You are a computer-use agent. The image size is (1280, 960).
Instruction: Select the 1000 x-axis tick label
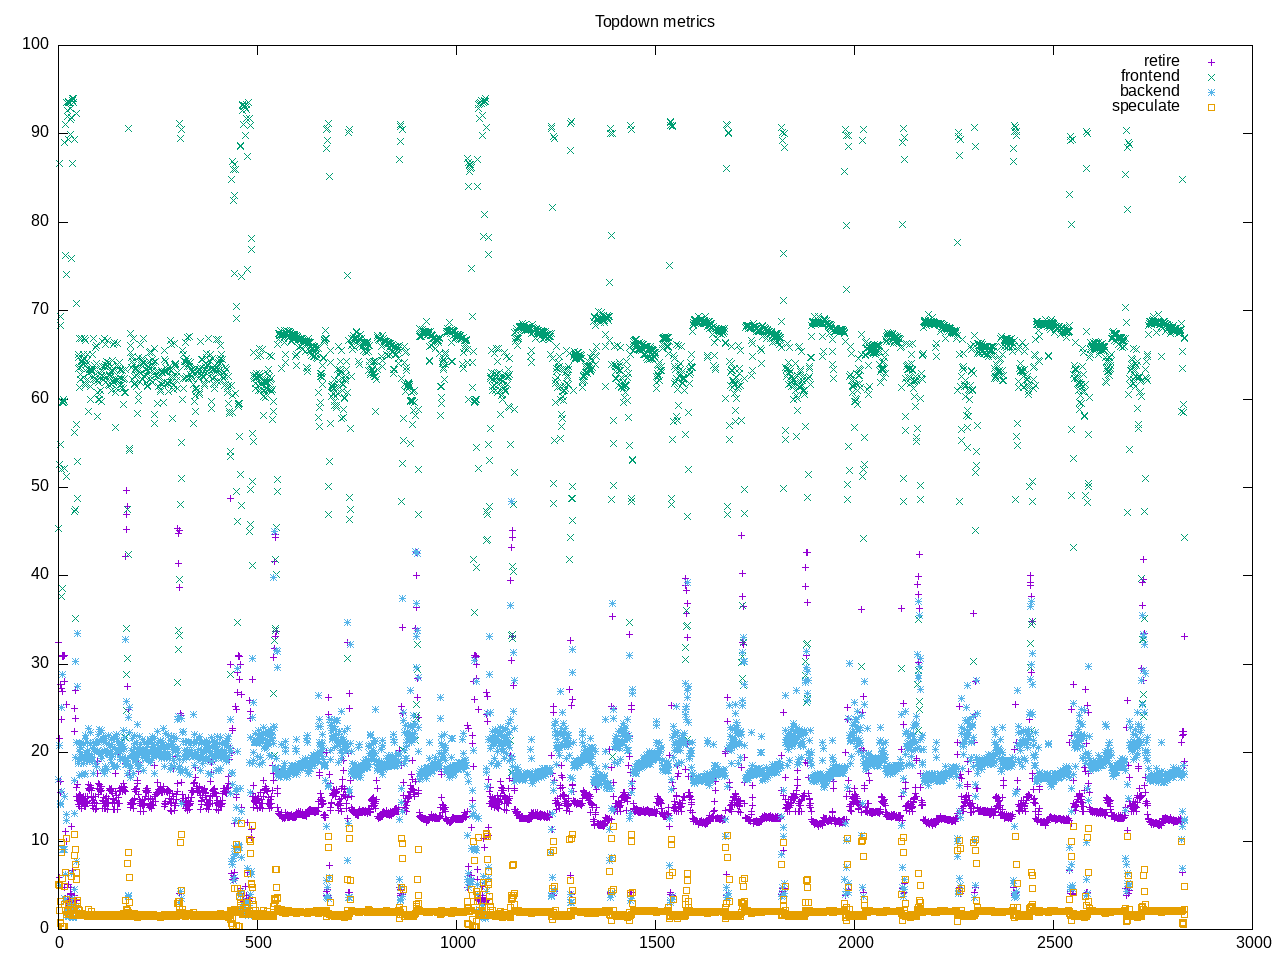(456, 942)
